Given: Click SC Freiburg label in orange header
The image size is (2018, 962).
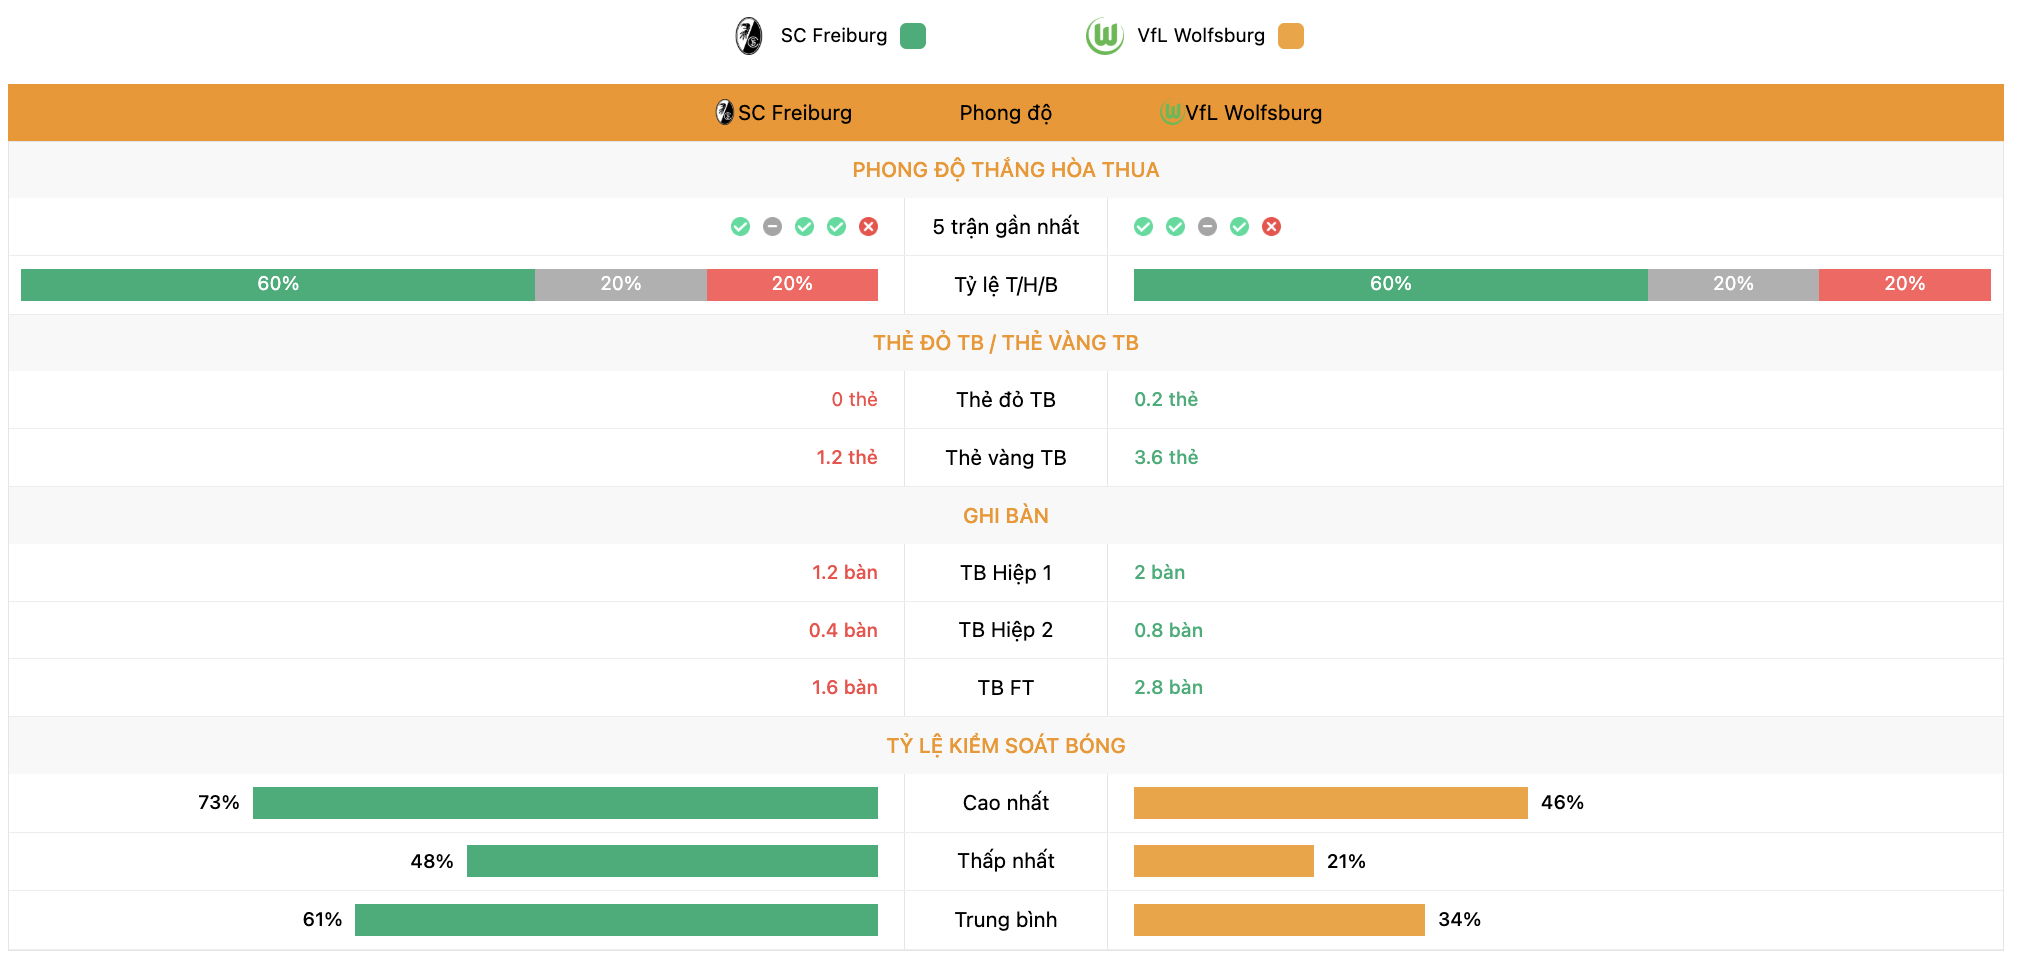Looking at the screenshot, I should [795, 113].
